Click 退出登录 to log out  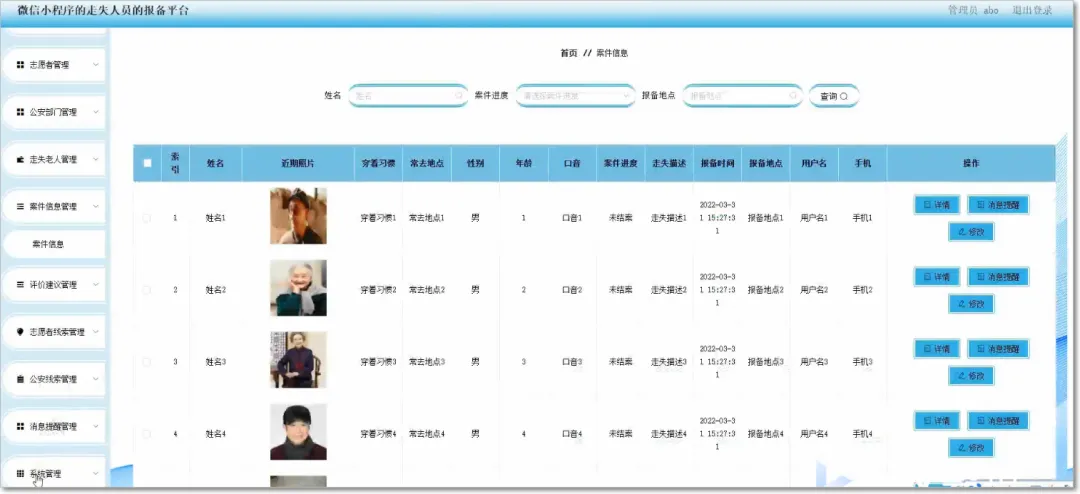(1032, 10)
